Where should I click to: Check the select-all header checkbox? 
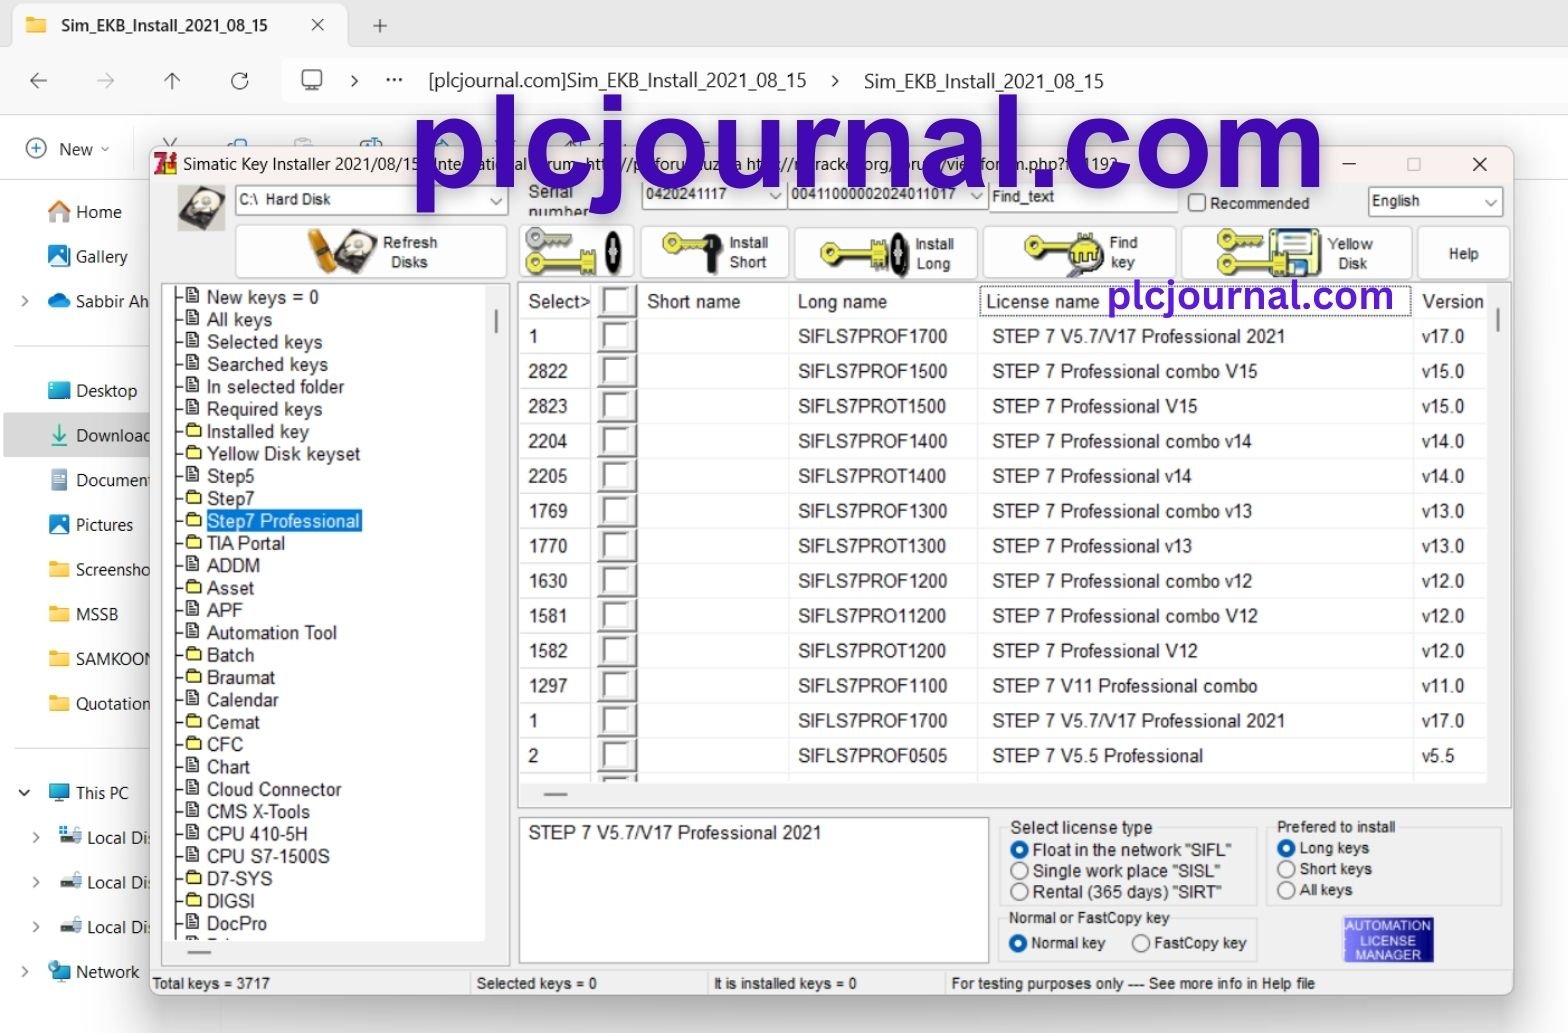pyautogui.click(x=616, y=301)
